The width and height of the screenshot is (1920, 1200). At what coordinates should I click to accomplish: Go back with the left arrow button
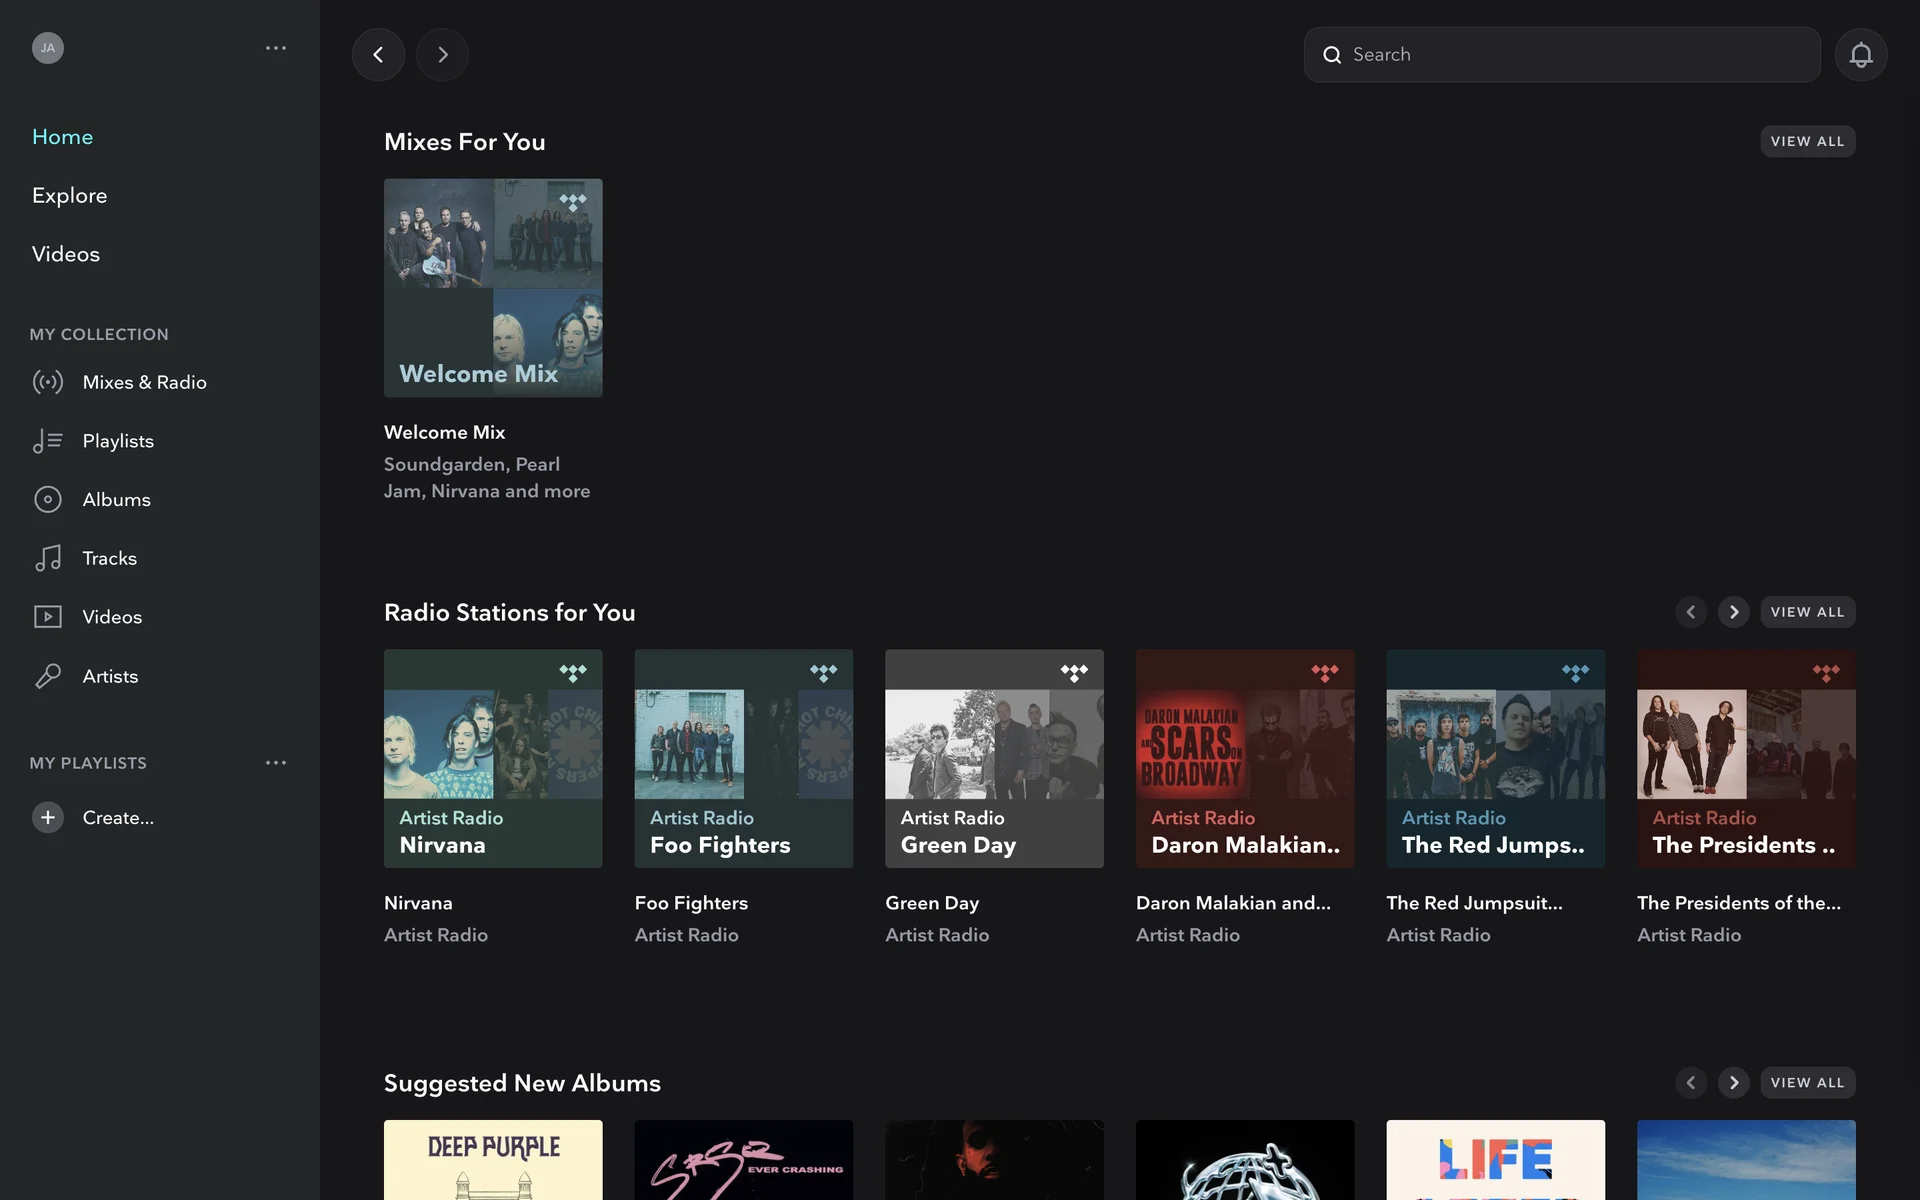(x=378, y=55)
